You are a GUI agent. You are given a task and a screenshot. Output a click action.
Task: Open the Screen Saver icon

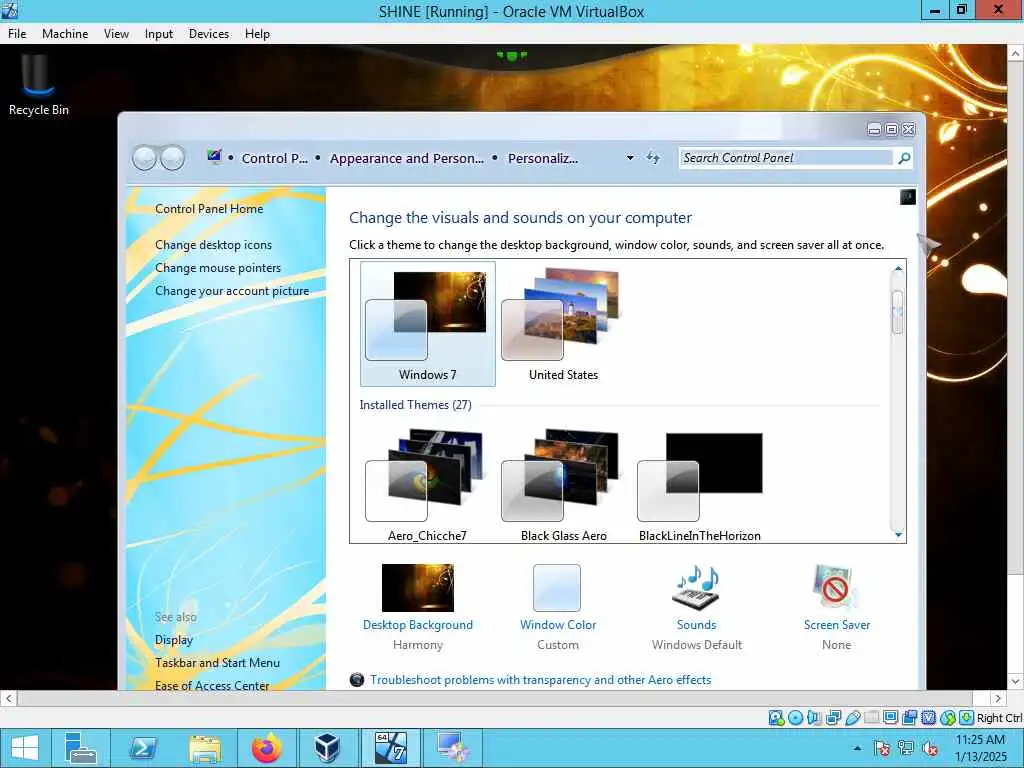[x=836, y=588]
